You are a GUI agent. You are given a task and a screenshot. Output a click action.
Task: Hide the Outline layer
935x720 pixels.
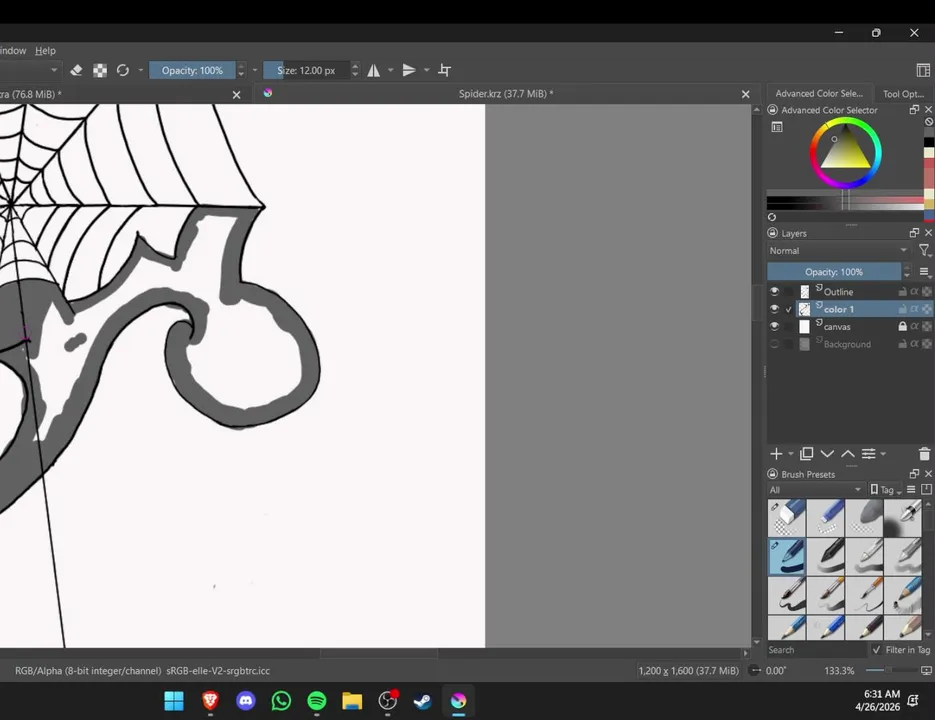pyautogui.click(x=774, y=292)
